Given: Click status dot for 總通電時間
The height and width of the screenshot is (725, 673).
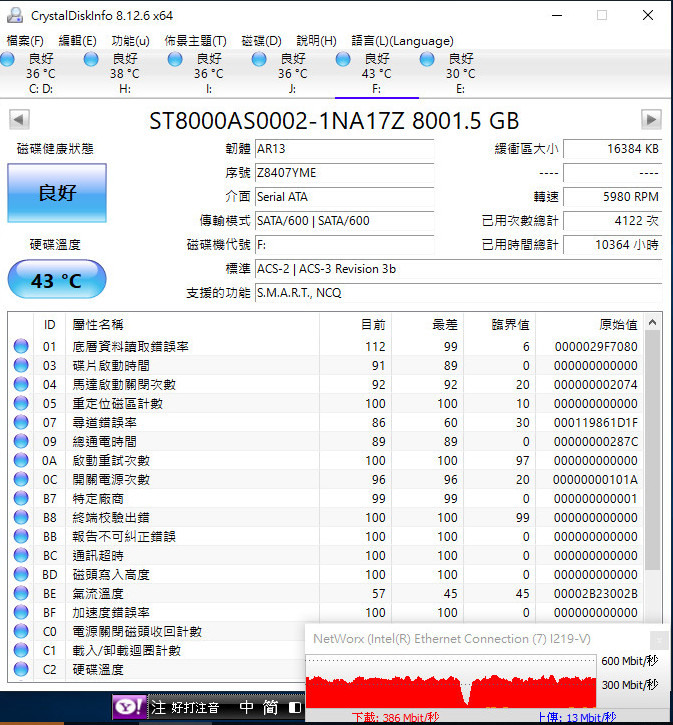Looking at the screenshot, I should [x=21, y=441].
